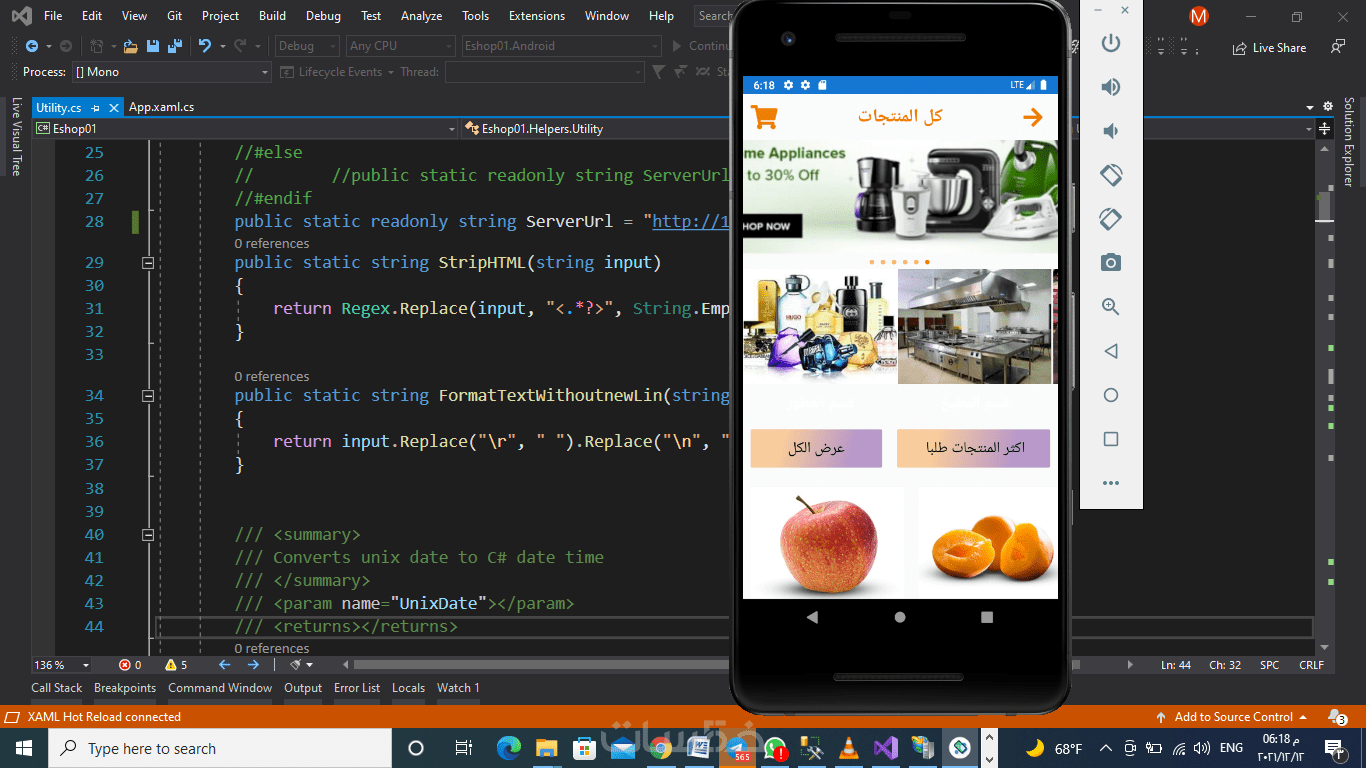The width and height of the screenshot is (1366, 768).
Task: Open Eshop01 project navigation dropdown
Action: pos(245,128)
